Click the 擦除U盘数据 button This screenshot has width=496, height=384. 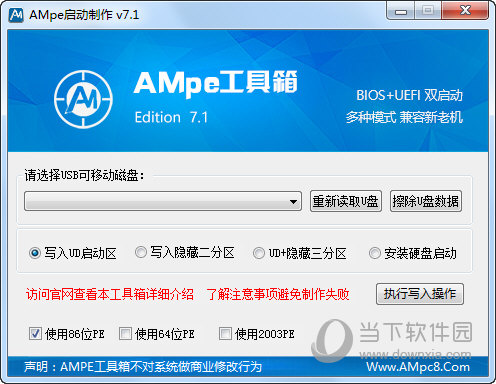pos(426,201)
